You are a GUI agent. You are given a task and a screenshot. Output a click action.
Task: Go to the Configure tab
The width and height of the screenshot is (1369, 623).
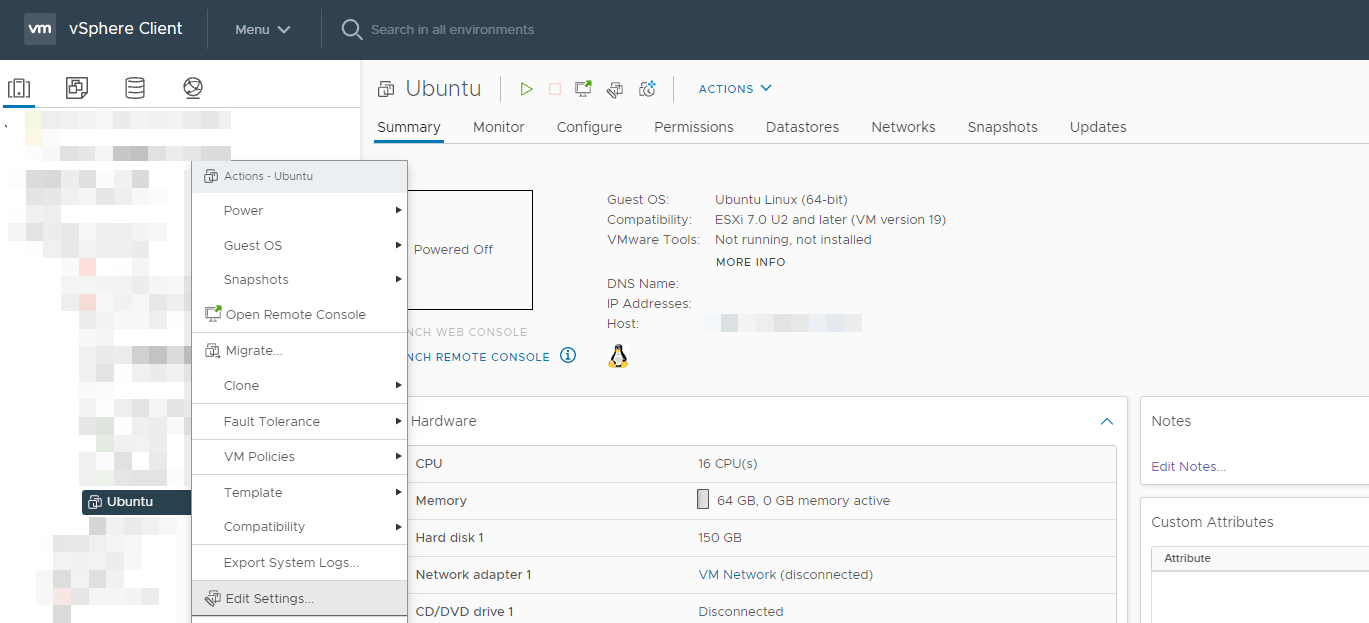coord(589,127)
